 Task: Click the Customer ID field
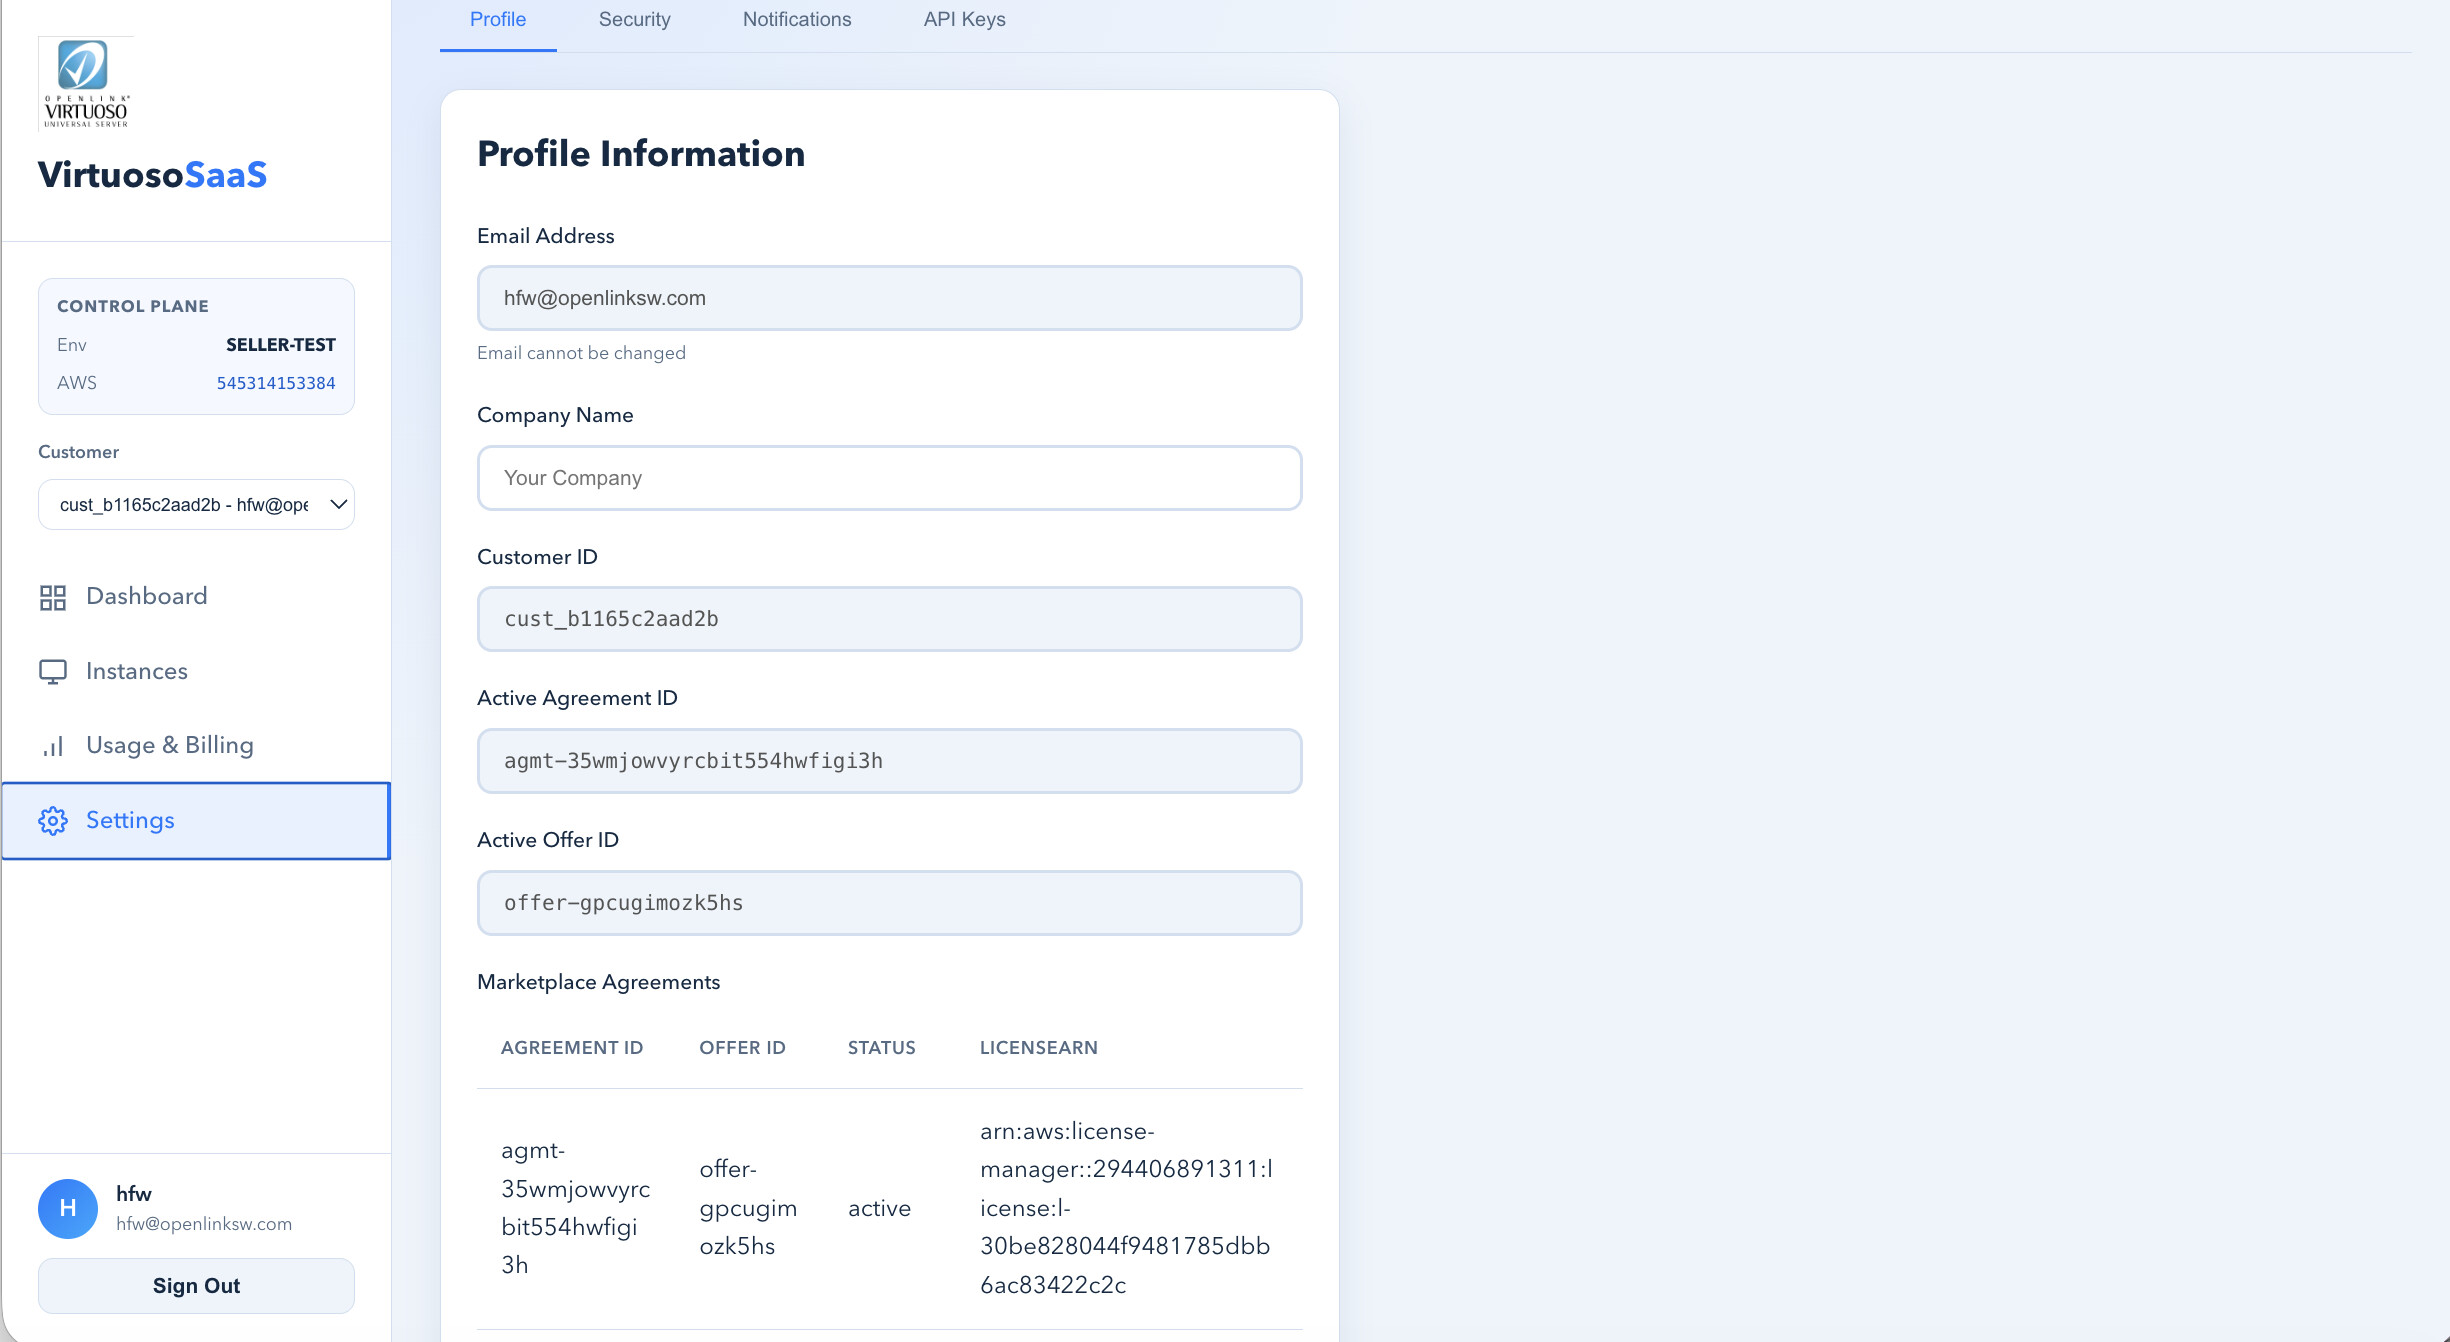click(889, 619)
